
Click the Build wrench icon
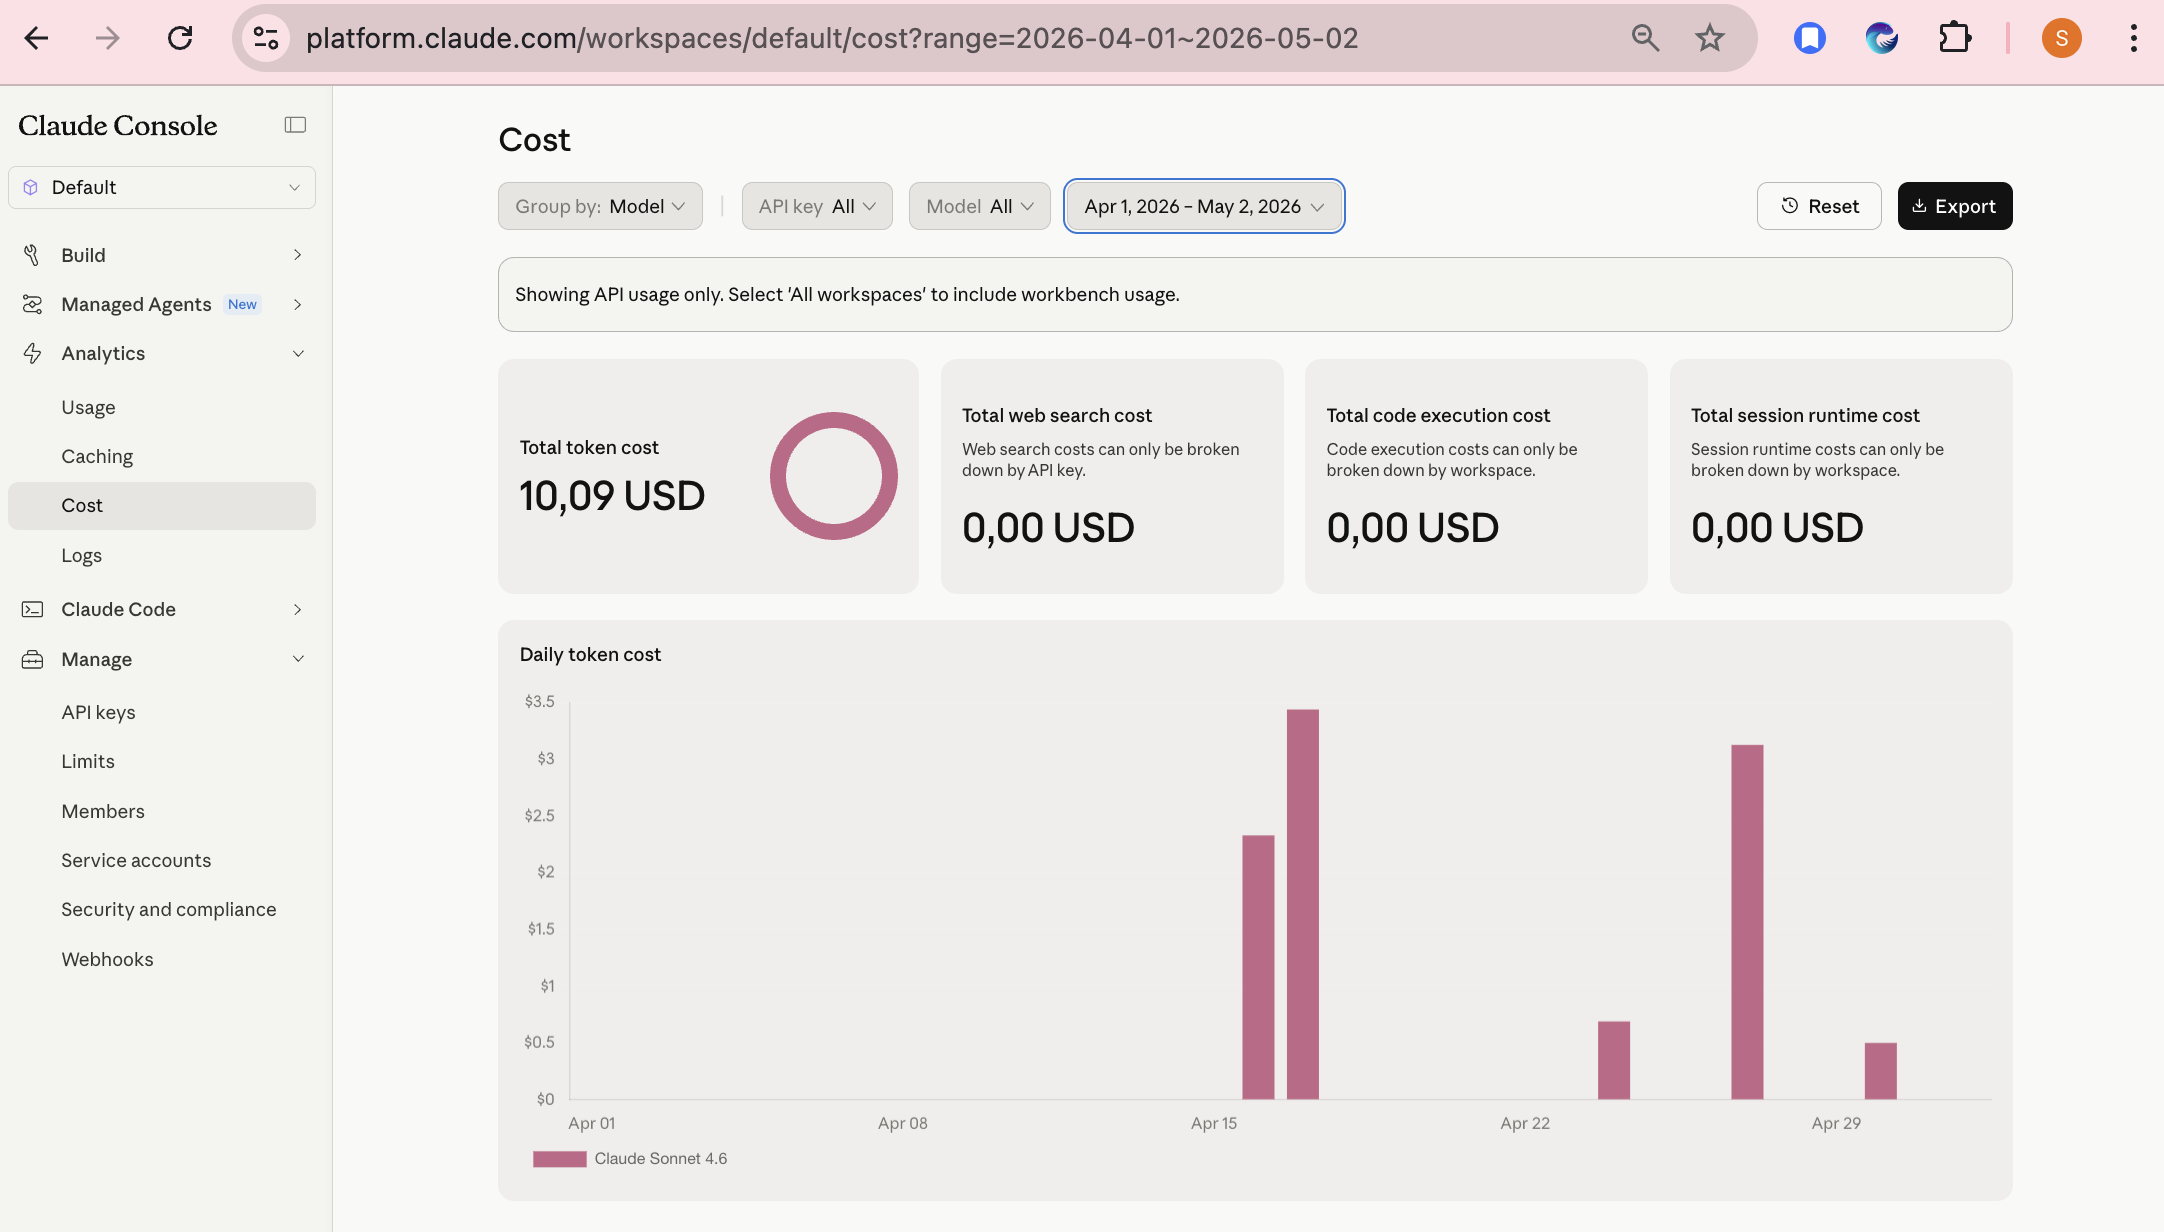tap(32, 255)
